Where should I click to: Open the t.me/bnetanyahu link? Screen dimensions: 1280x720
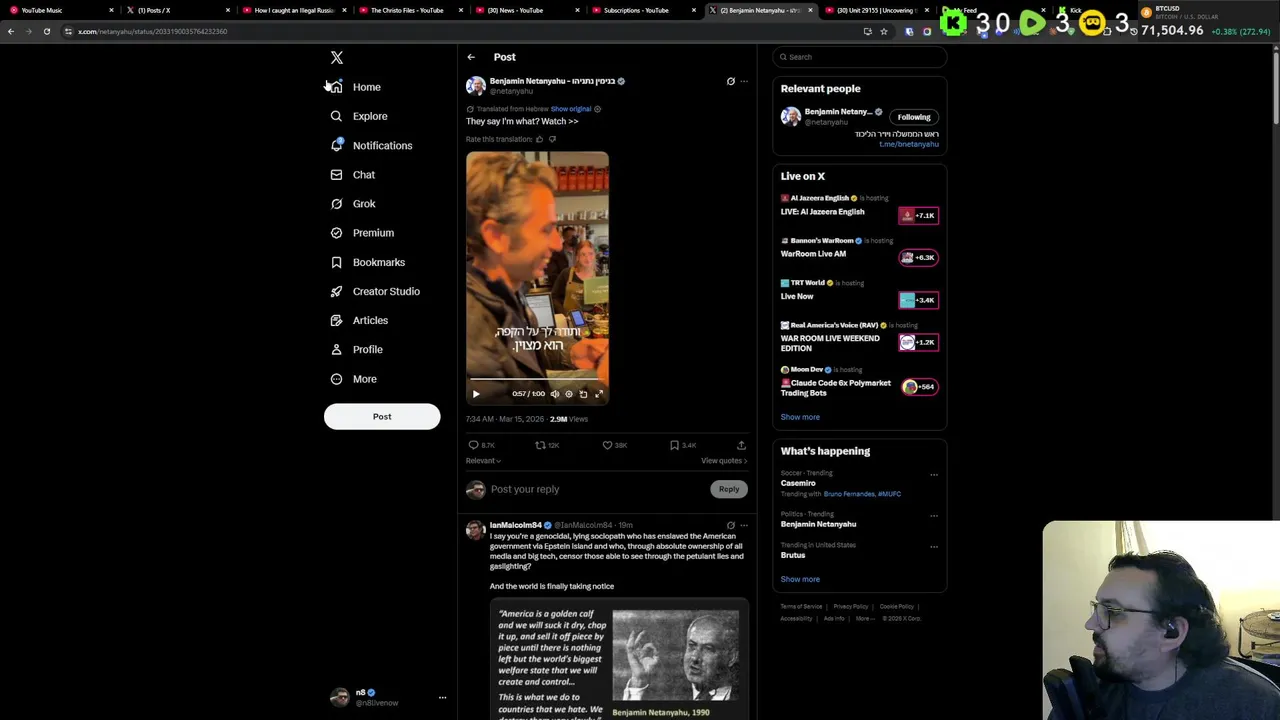coord(909,144)
